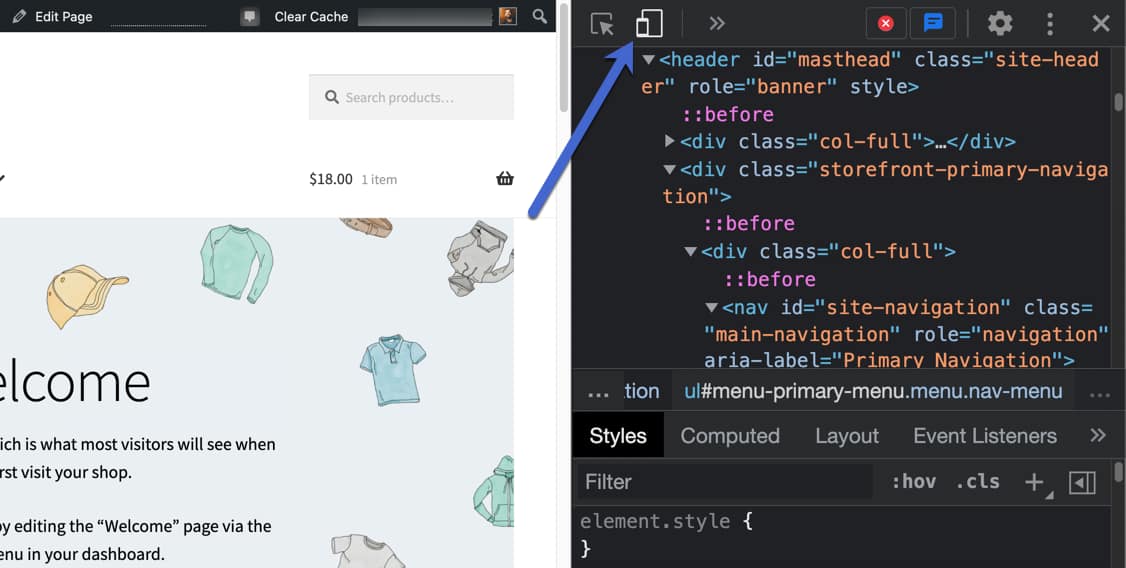The image size is (1126, 568).
Task: Open the admin bar comments icon
Action: point(250,17)
